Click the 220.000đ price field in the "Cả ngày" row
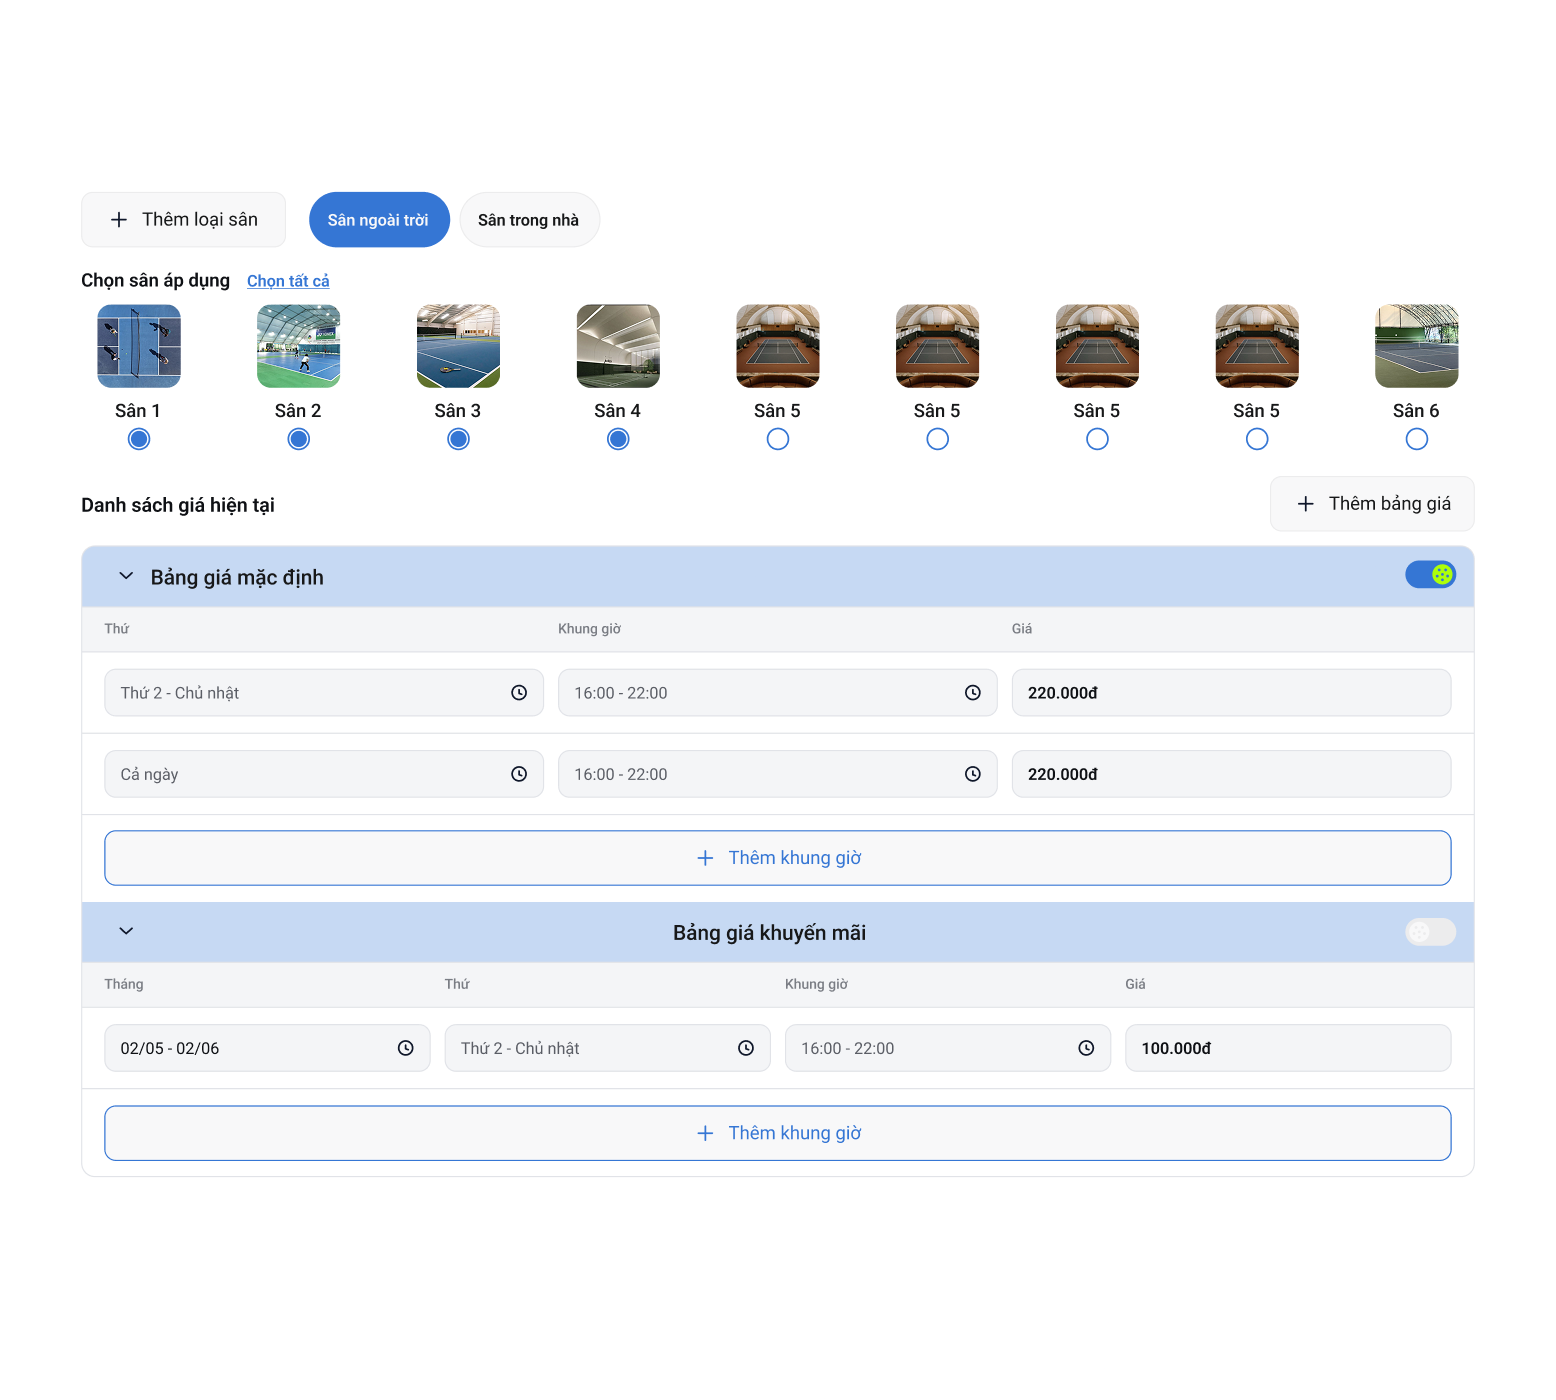 tap(1232, 774)
